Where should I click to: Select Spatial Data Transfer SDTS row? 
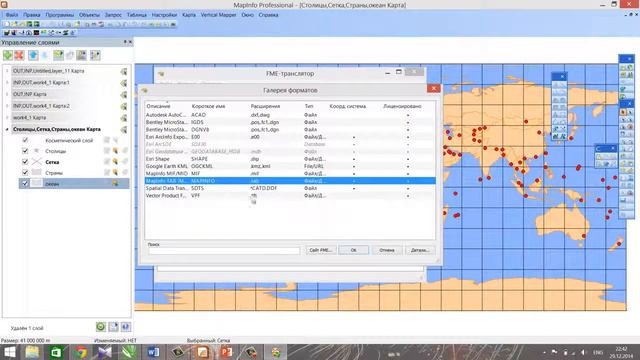coord(290,188)
